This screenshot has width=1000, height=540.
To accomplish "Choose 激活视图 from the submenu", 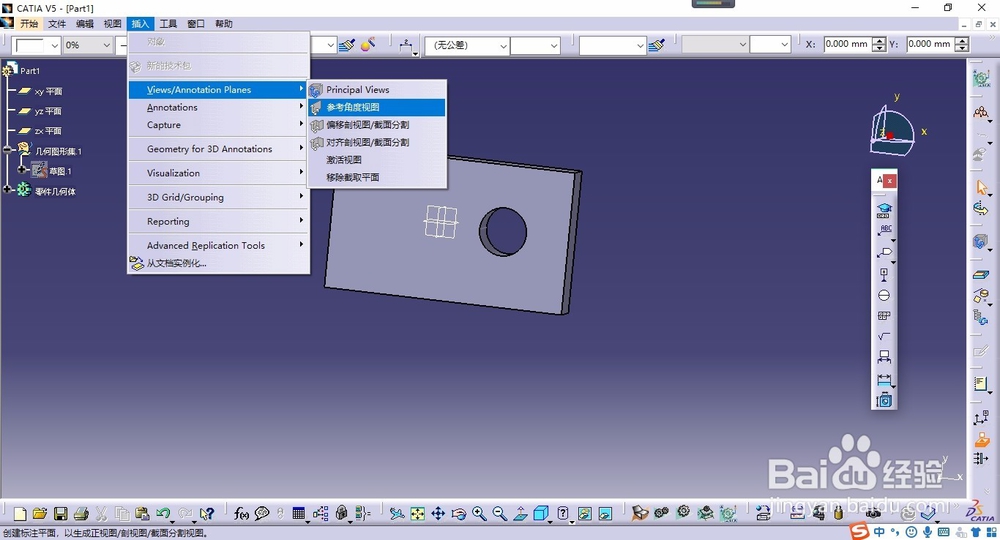I will tap(377, 160).
